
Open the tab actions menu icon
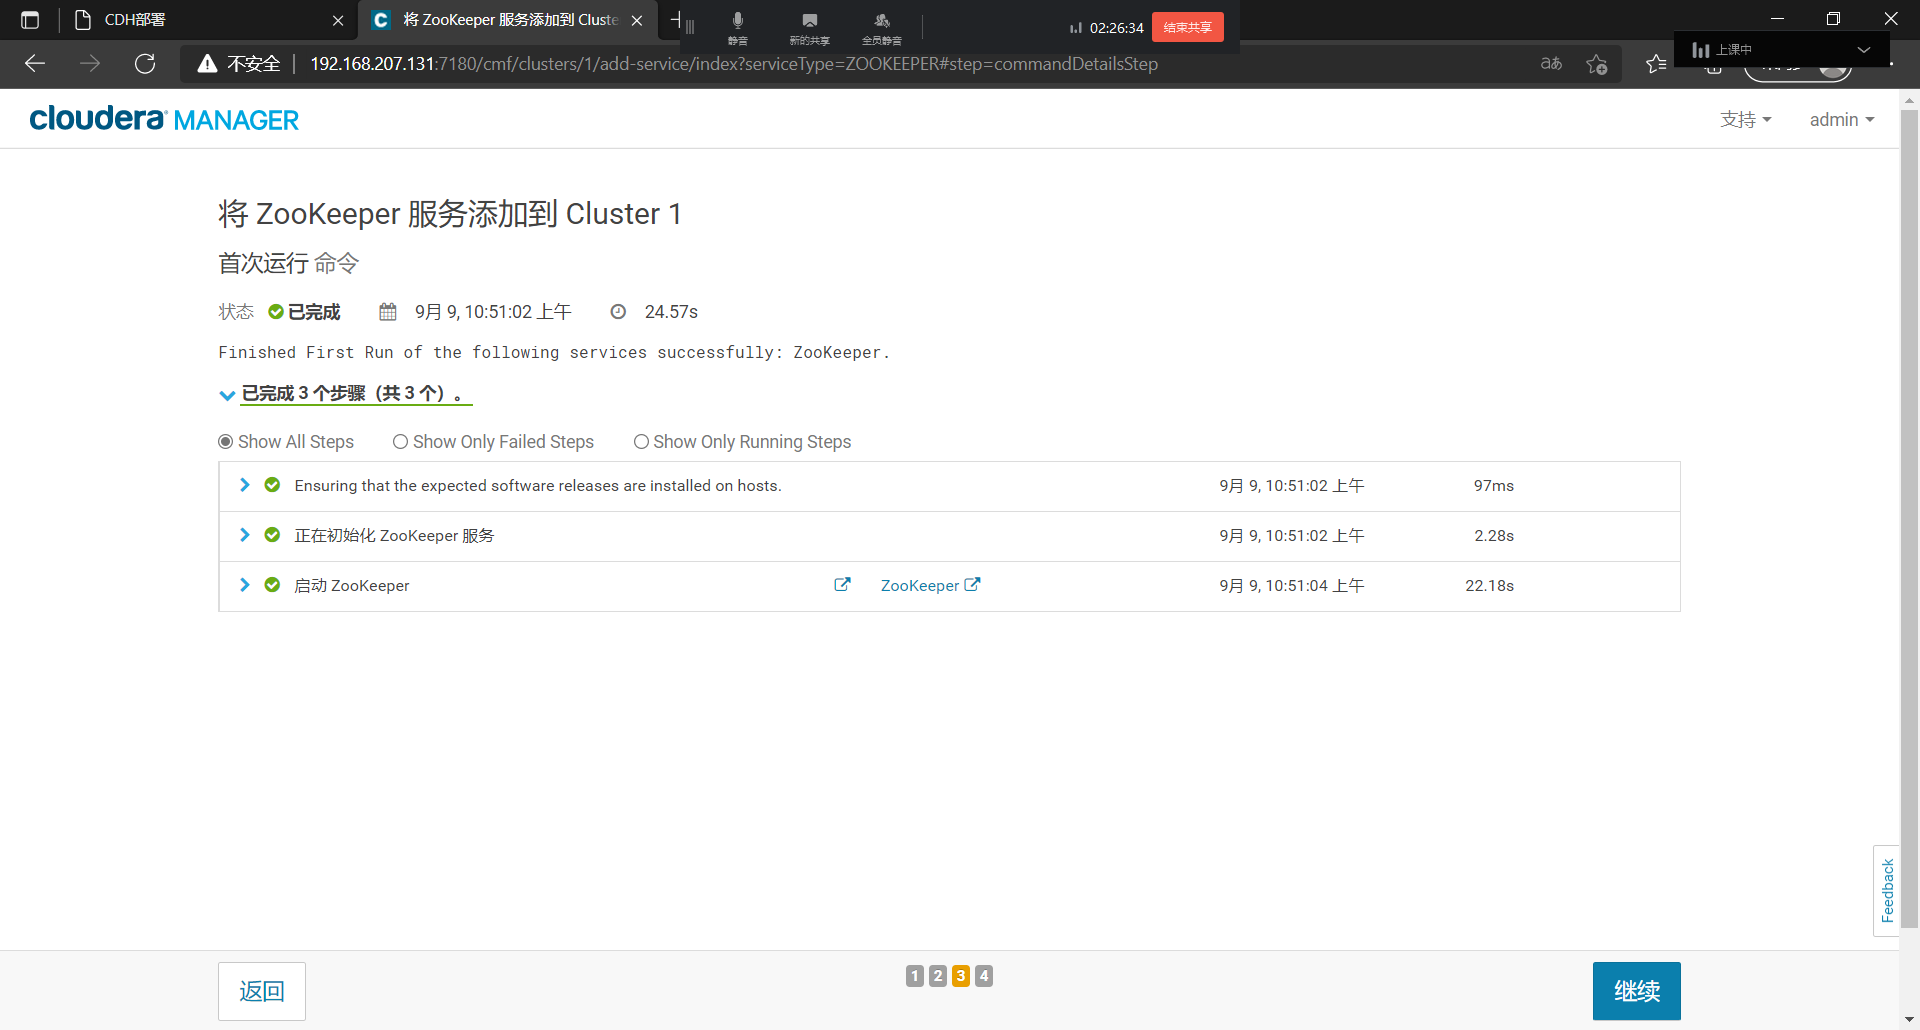(x=30, y=20)
